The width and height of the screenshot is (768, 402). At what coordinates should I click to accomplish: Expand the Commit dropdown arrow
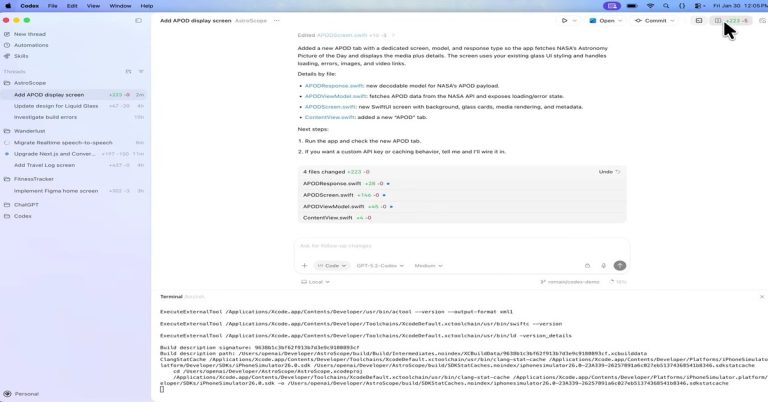(x=672, y=21)
